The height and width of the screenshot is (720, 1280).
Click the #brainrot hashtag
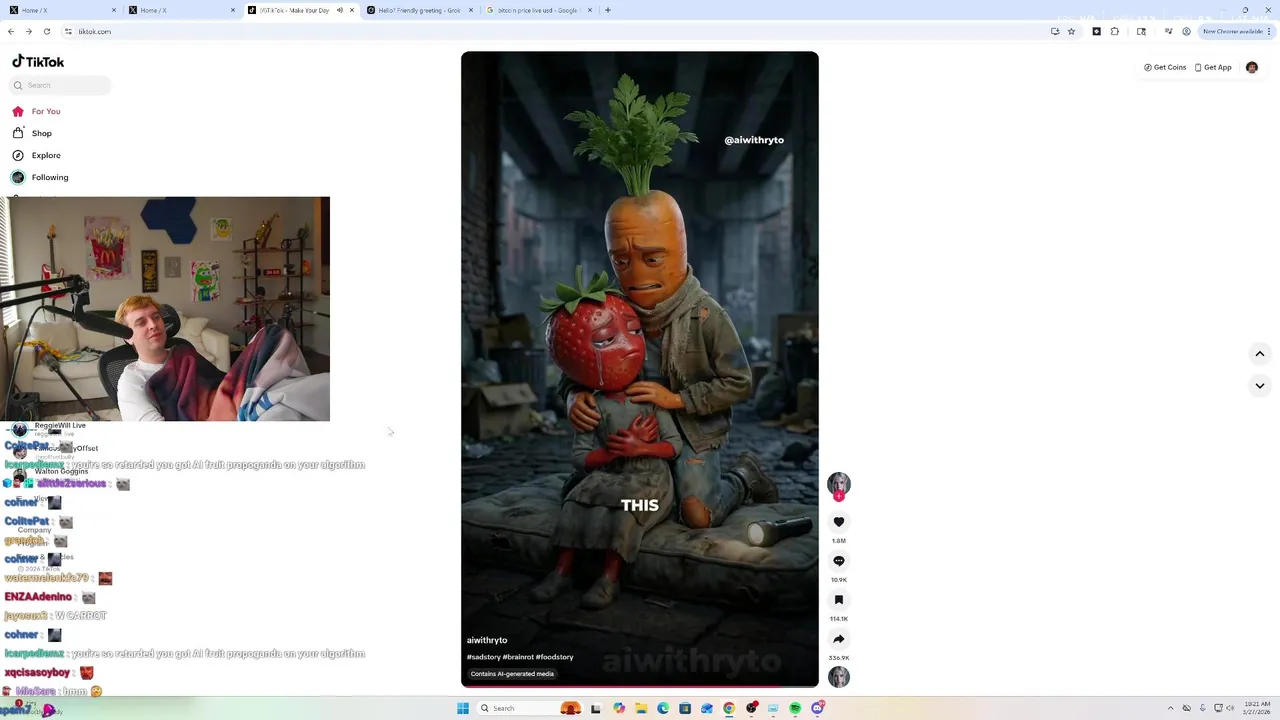pyautogui.click(x=517, y=657)
